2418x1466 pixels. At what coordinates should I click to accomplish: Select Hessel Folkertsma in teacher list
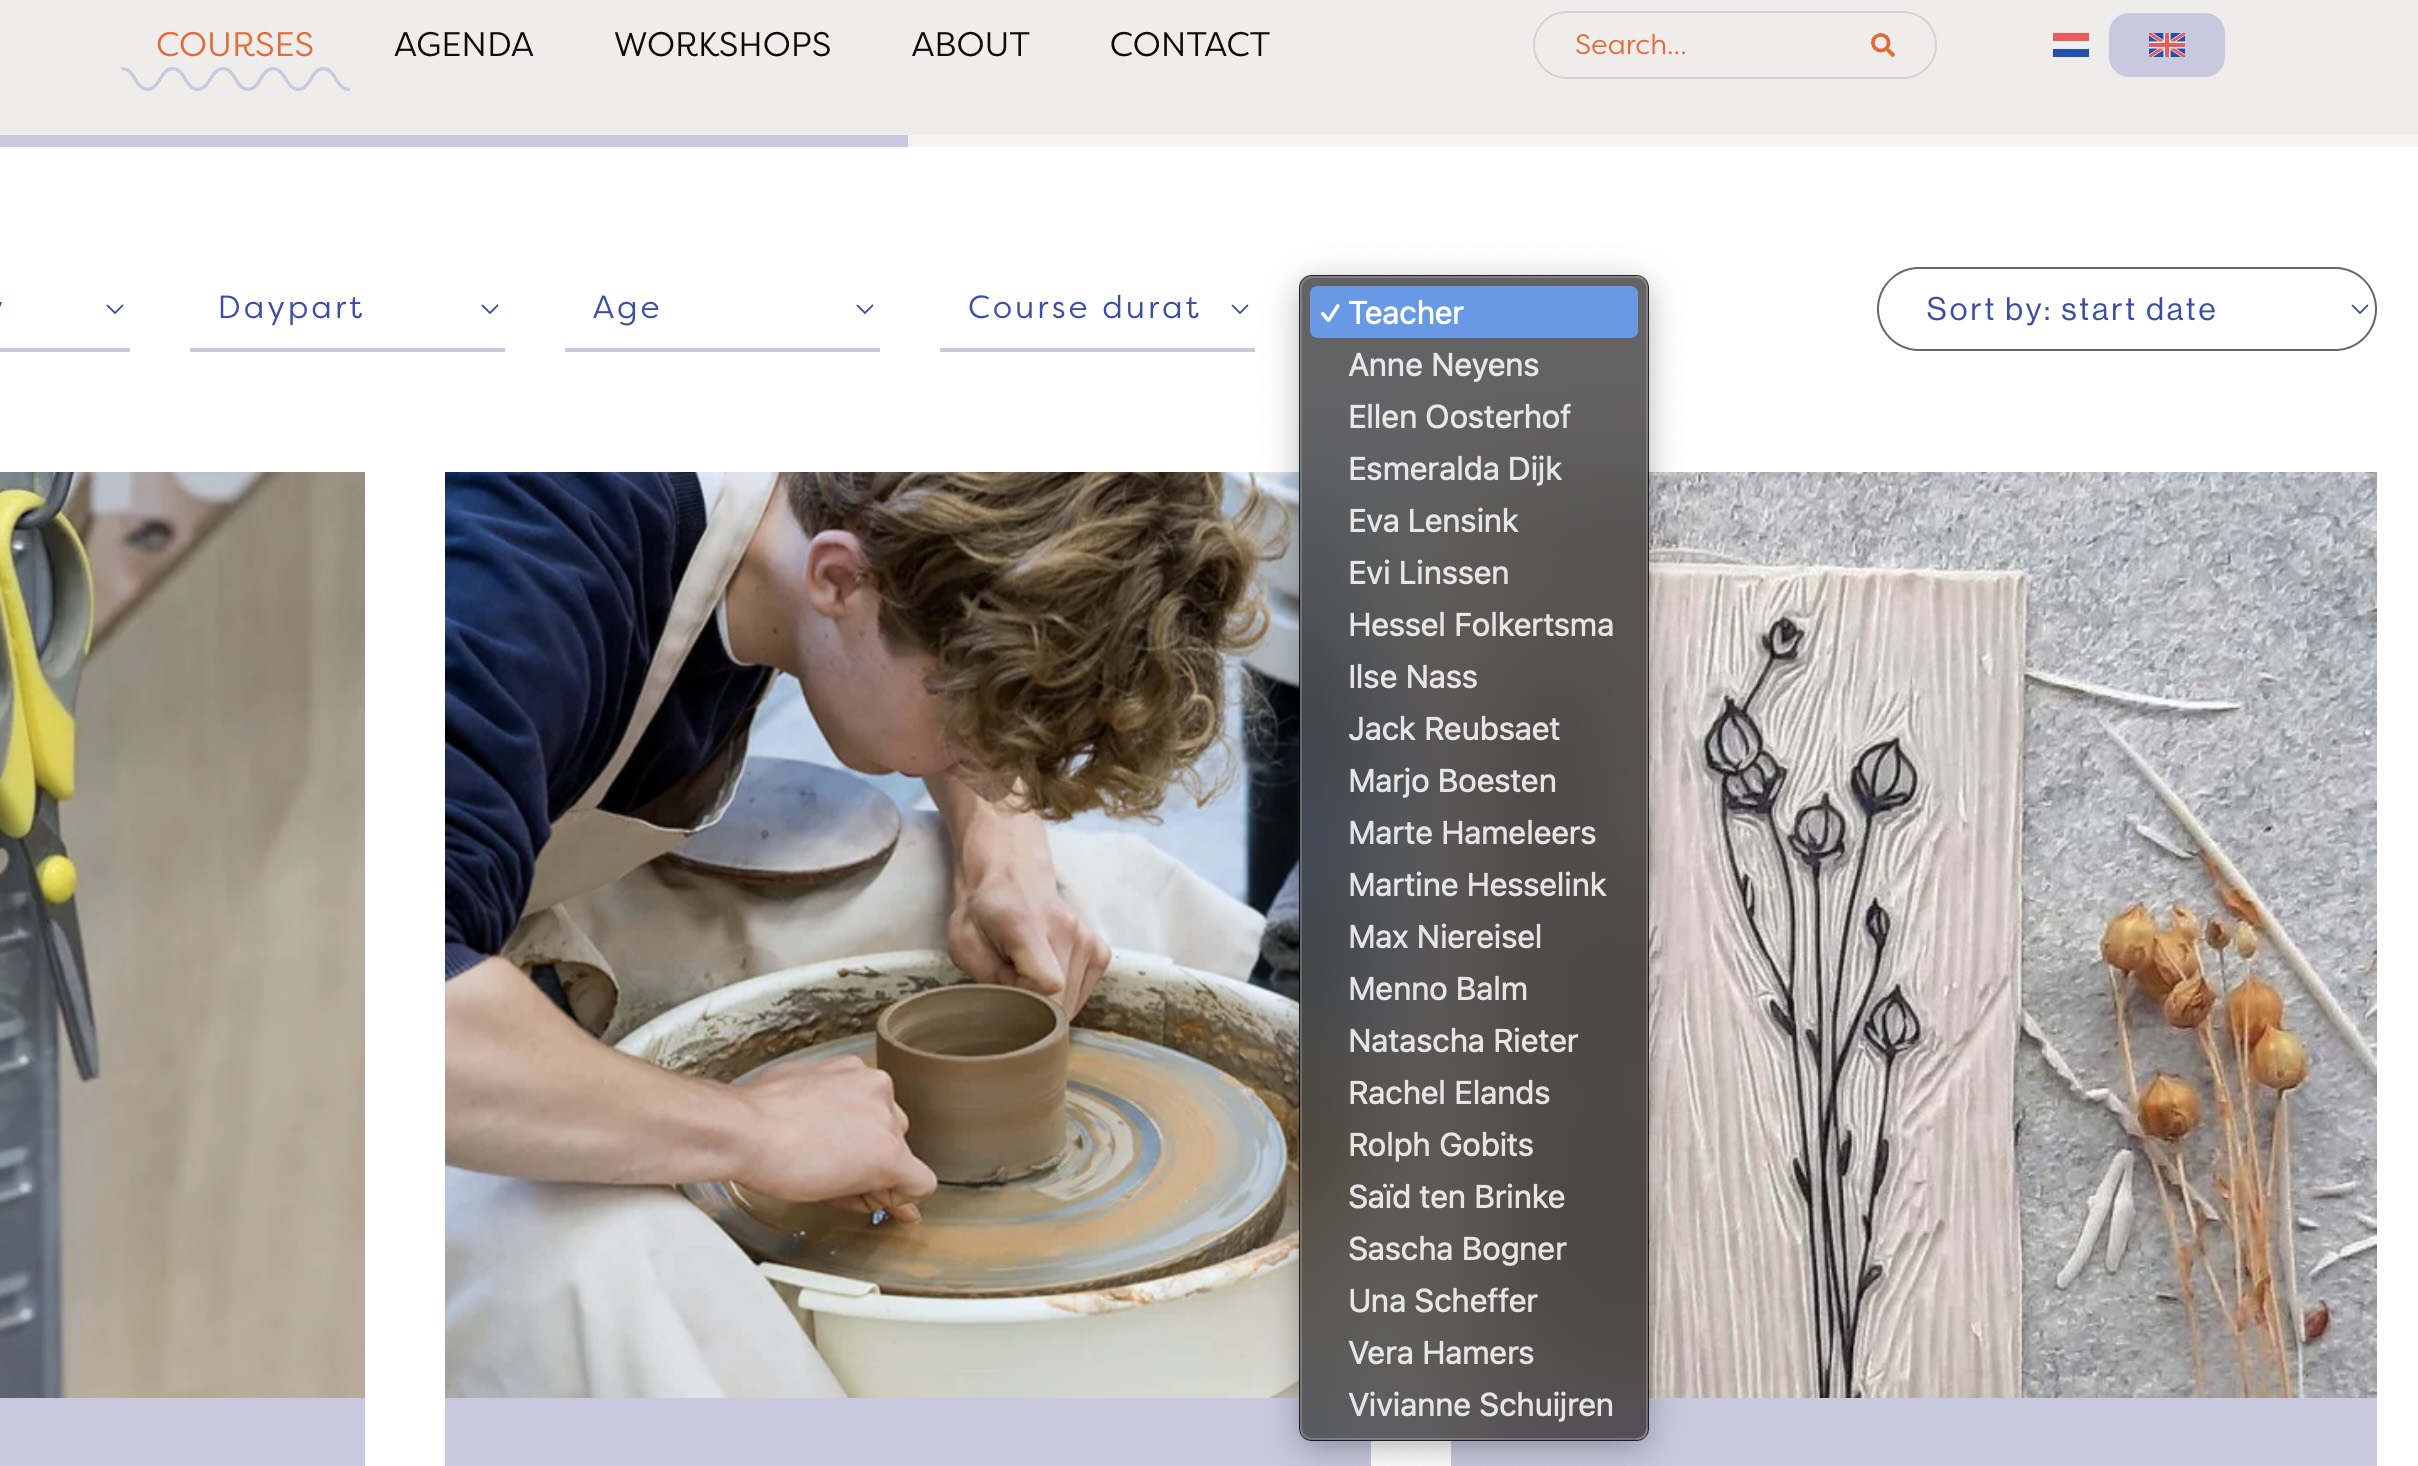click(1480, 625)
